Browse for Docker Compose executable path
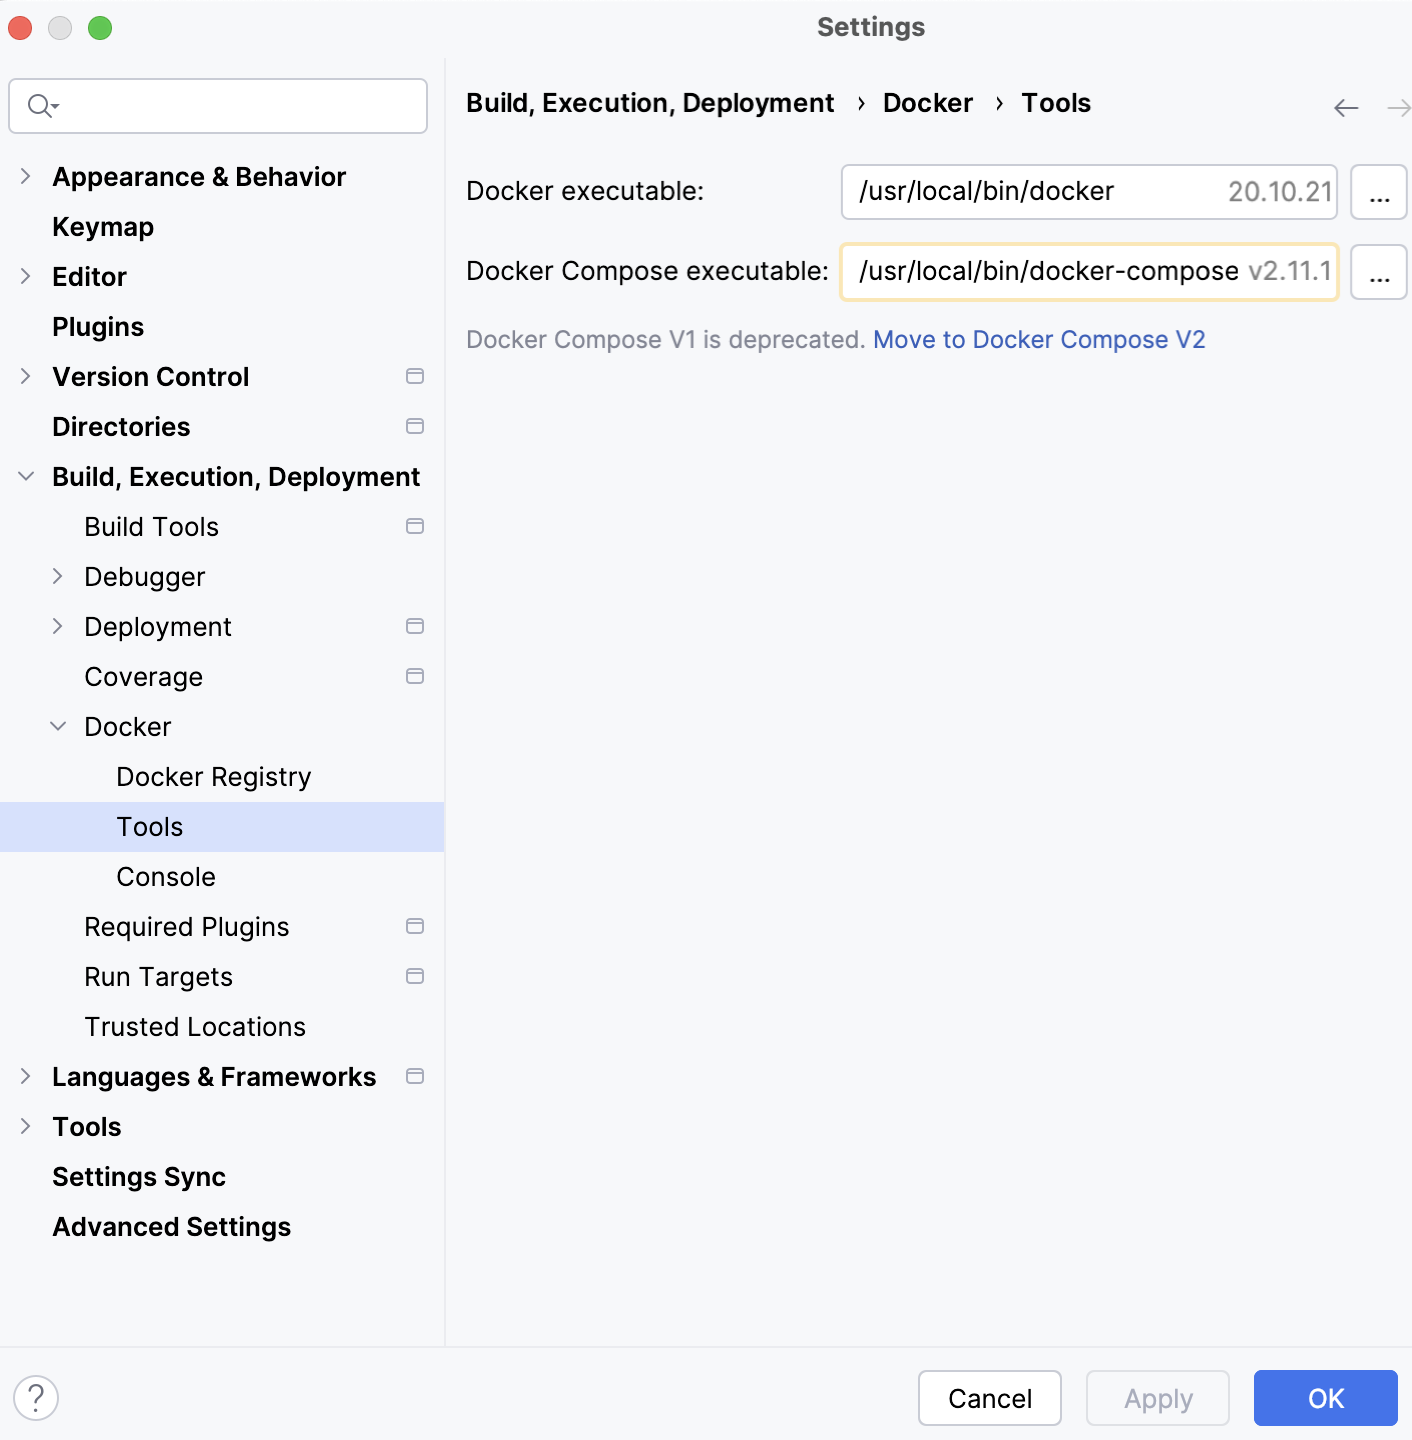The width and height of the screenshot is (1412, 1440). coord(1379,272)
